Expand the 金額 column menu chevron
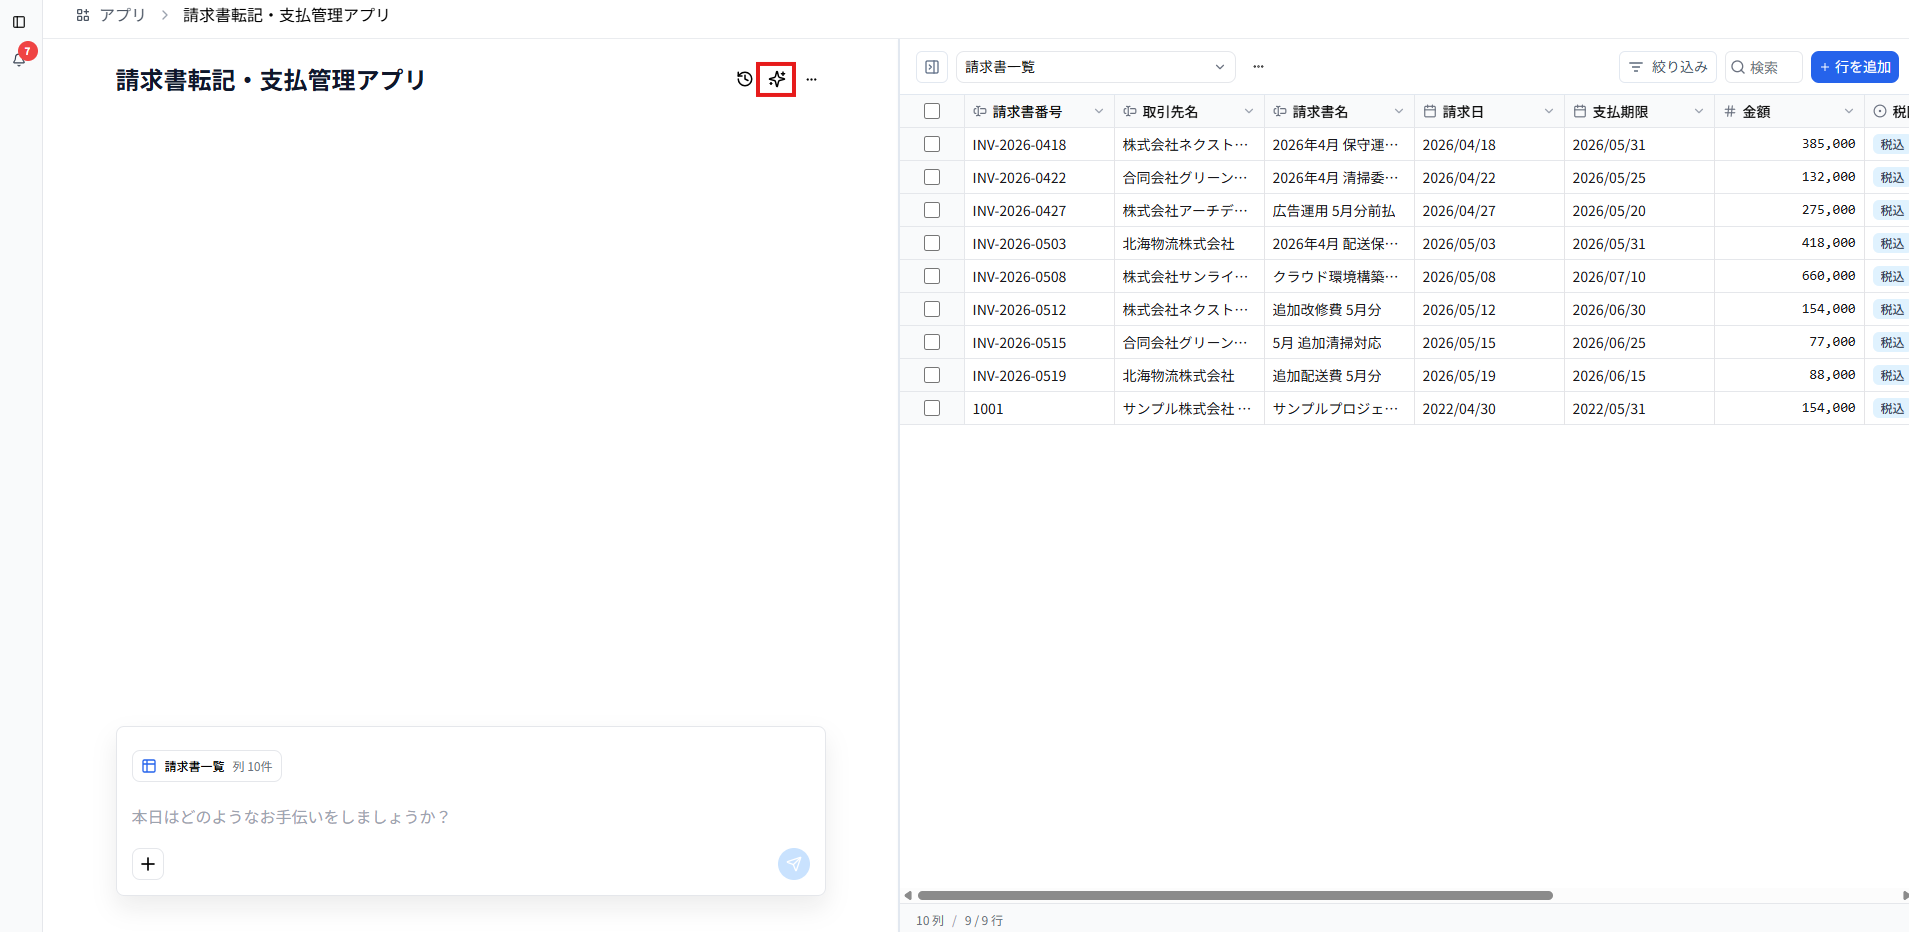 [x=1848, y=111]
